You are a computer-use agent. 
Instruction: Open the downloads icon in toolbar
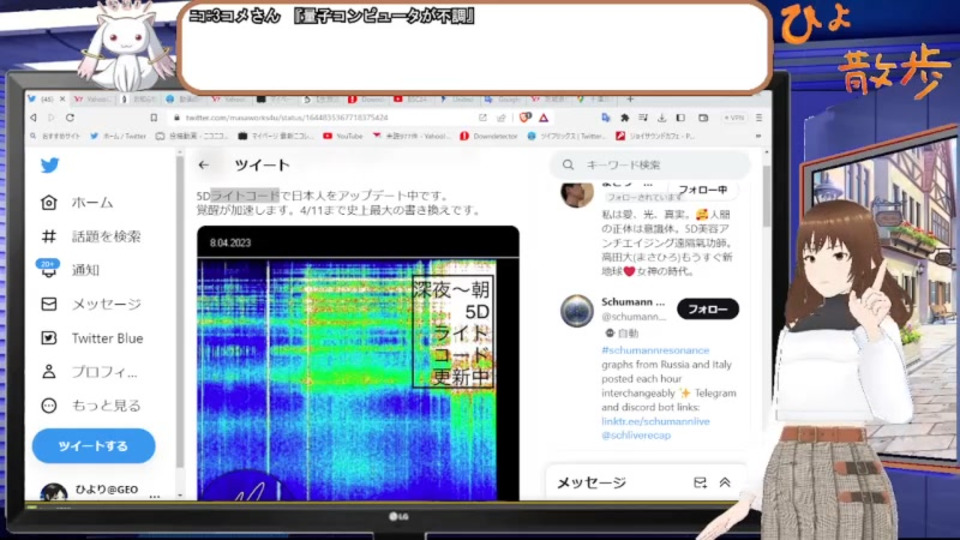(662, 118)
